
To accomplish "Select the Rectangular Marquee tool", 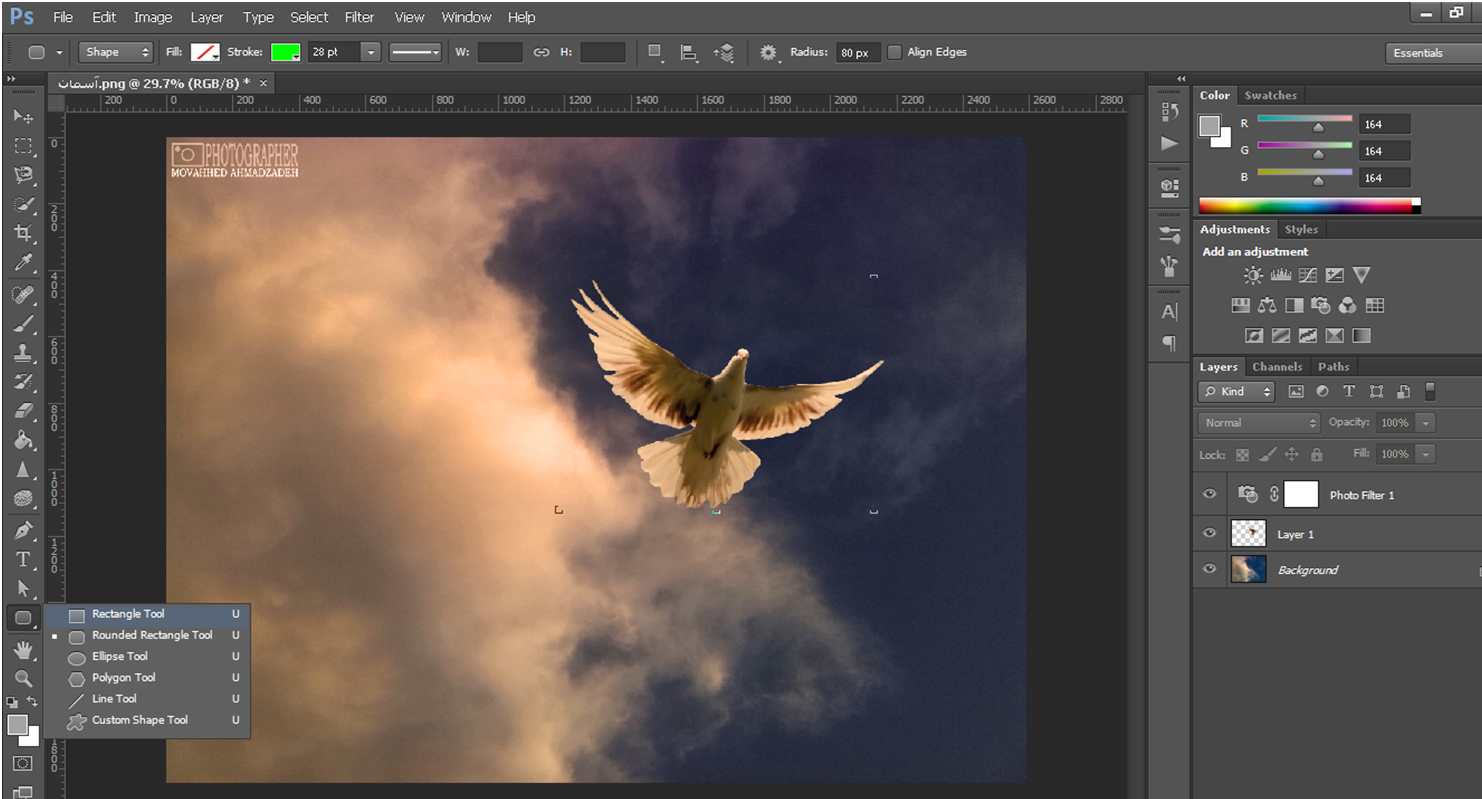I will (x=23, y=146).
